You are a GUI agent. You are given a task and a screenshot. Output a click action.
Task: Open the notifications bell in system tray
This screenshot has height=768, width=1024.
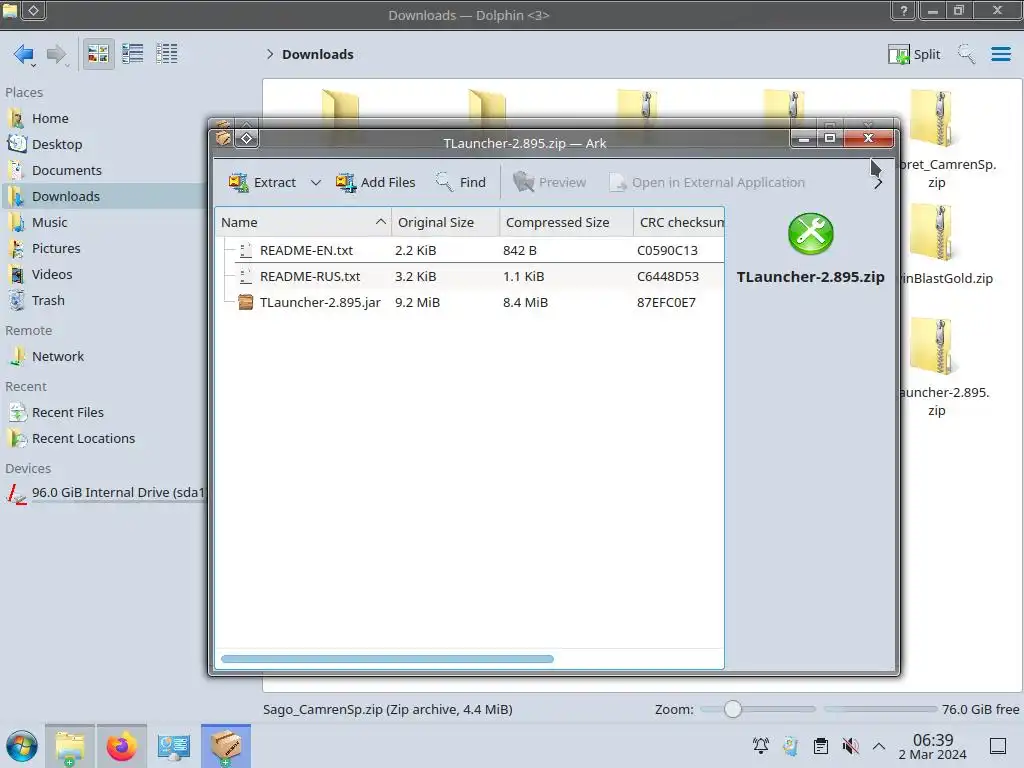coord(761,746)
